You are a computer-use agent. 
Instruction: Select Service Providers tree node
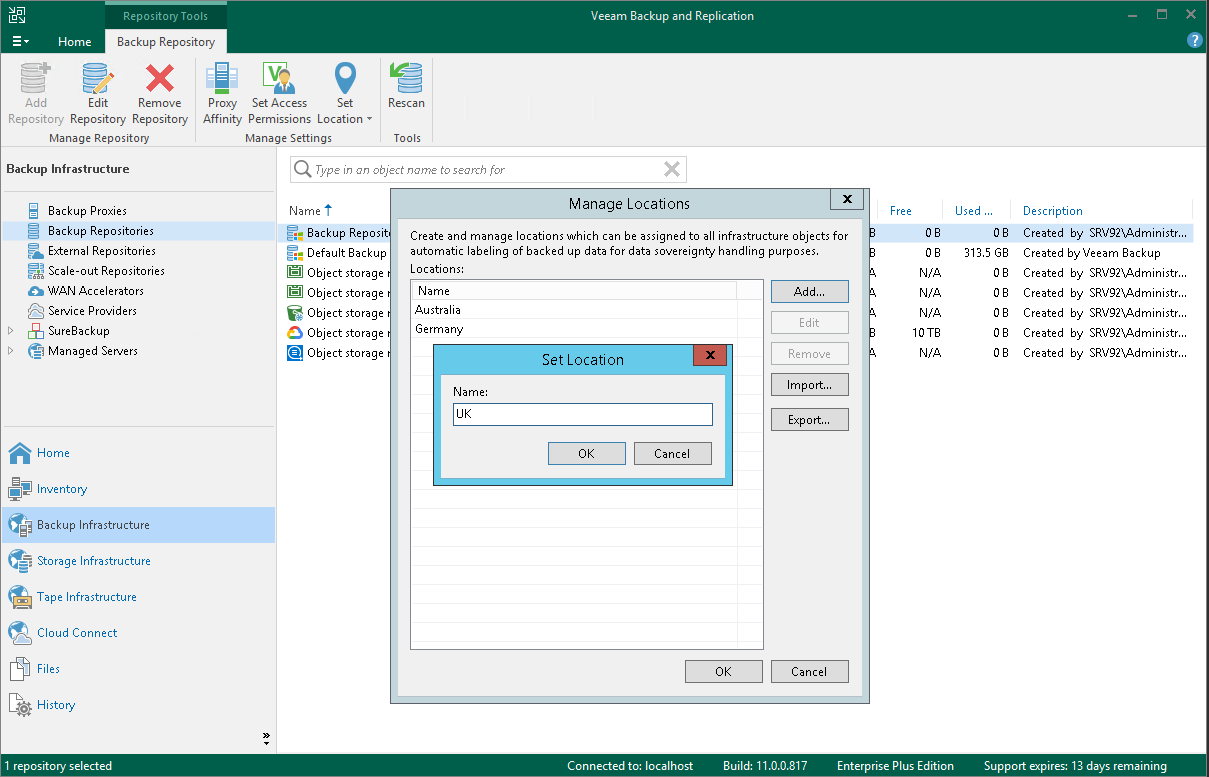click(x=92, y=311)
